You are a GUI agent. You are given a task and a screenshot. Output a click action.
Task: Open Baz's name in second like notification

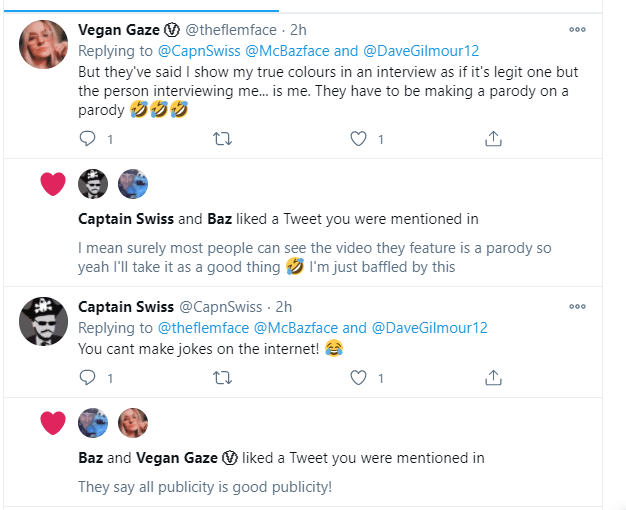(89, 458)
